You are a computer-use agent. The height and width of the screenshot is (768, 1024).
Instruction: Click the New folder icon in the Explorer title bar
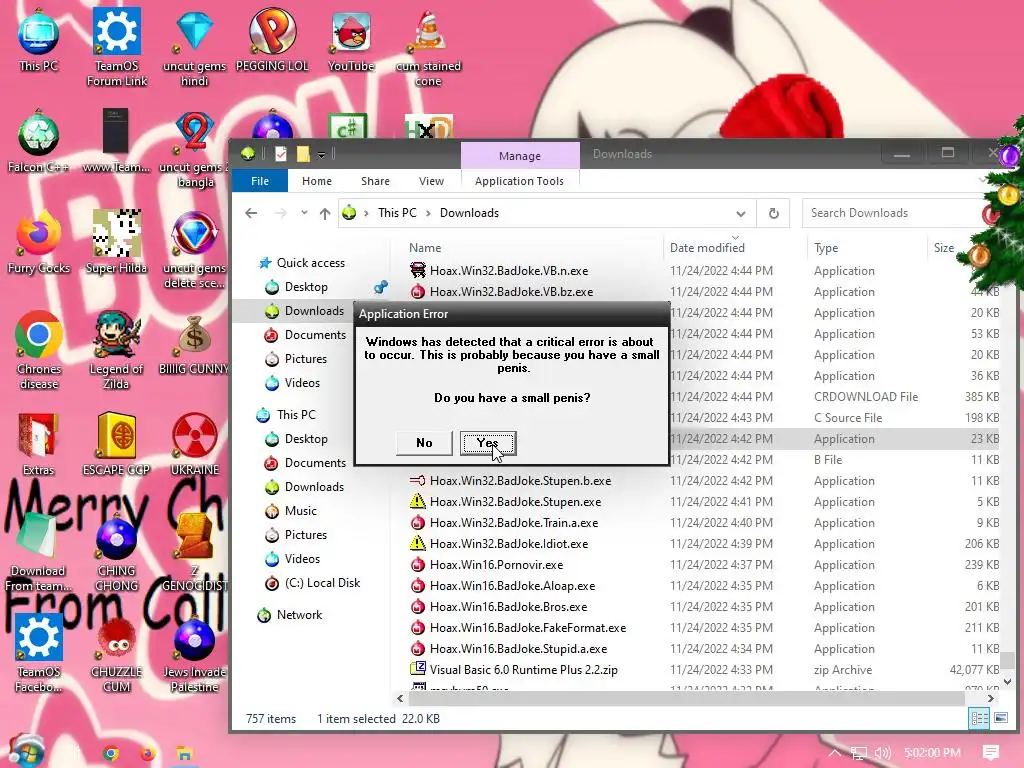303,154
